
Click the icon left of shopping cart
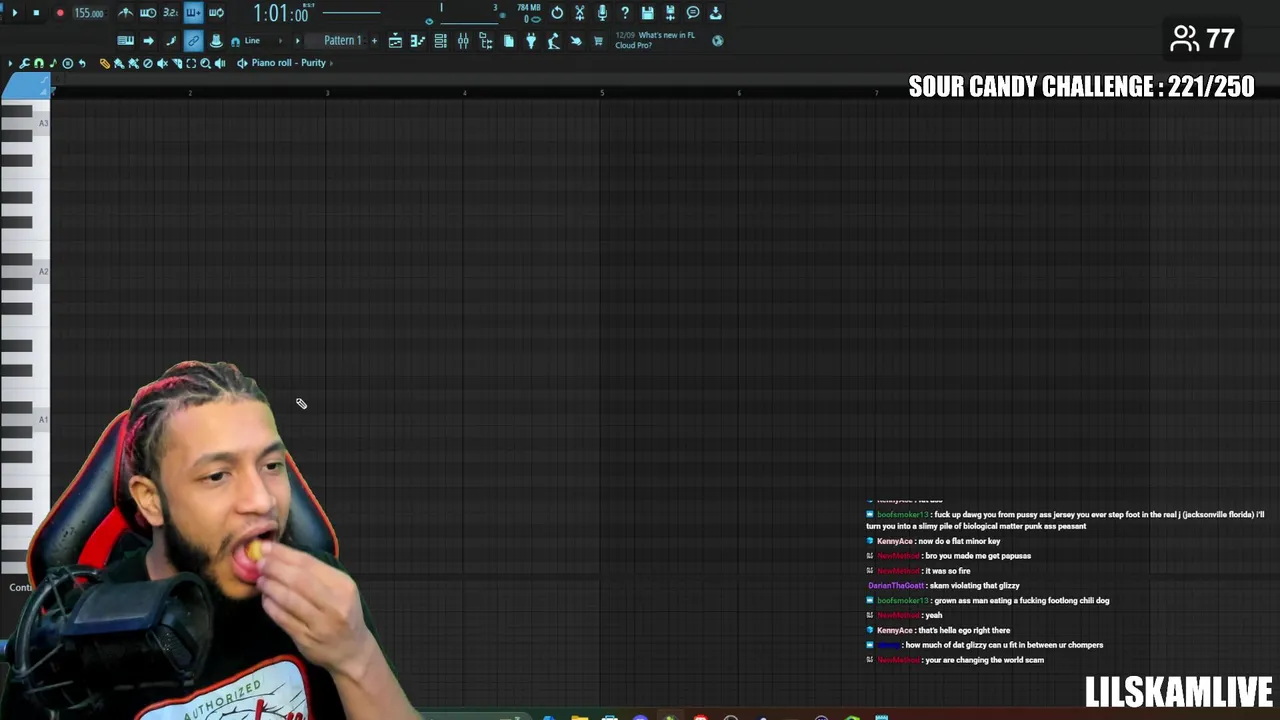click(x=576, y=41)
